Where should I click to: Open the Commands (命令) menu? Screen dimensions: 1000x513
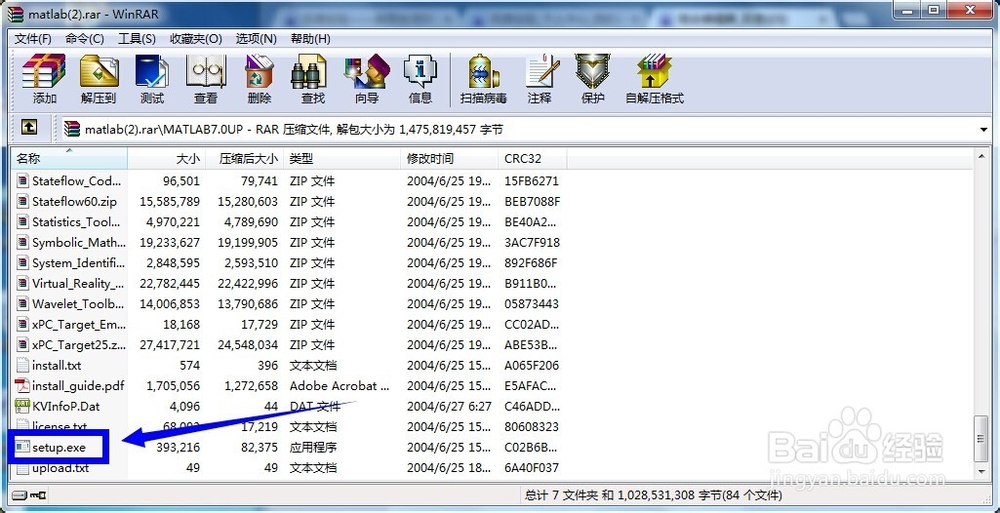(84, 39)
